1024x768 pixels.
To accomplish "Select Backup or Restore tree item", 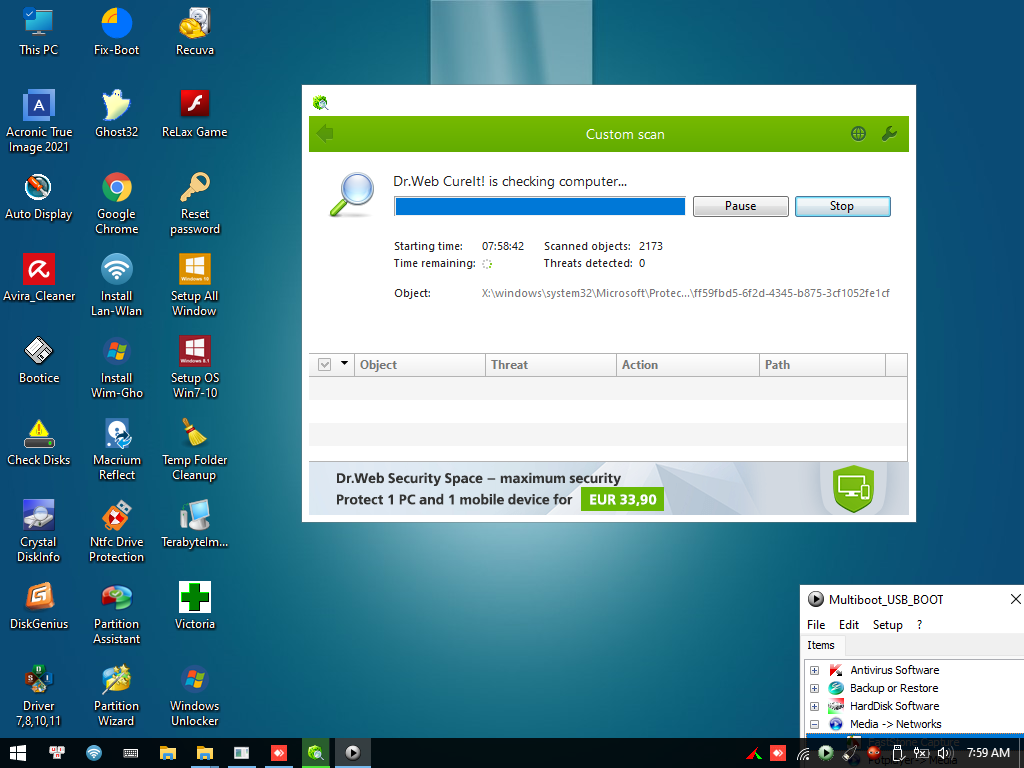I will click(893, 688).
